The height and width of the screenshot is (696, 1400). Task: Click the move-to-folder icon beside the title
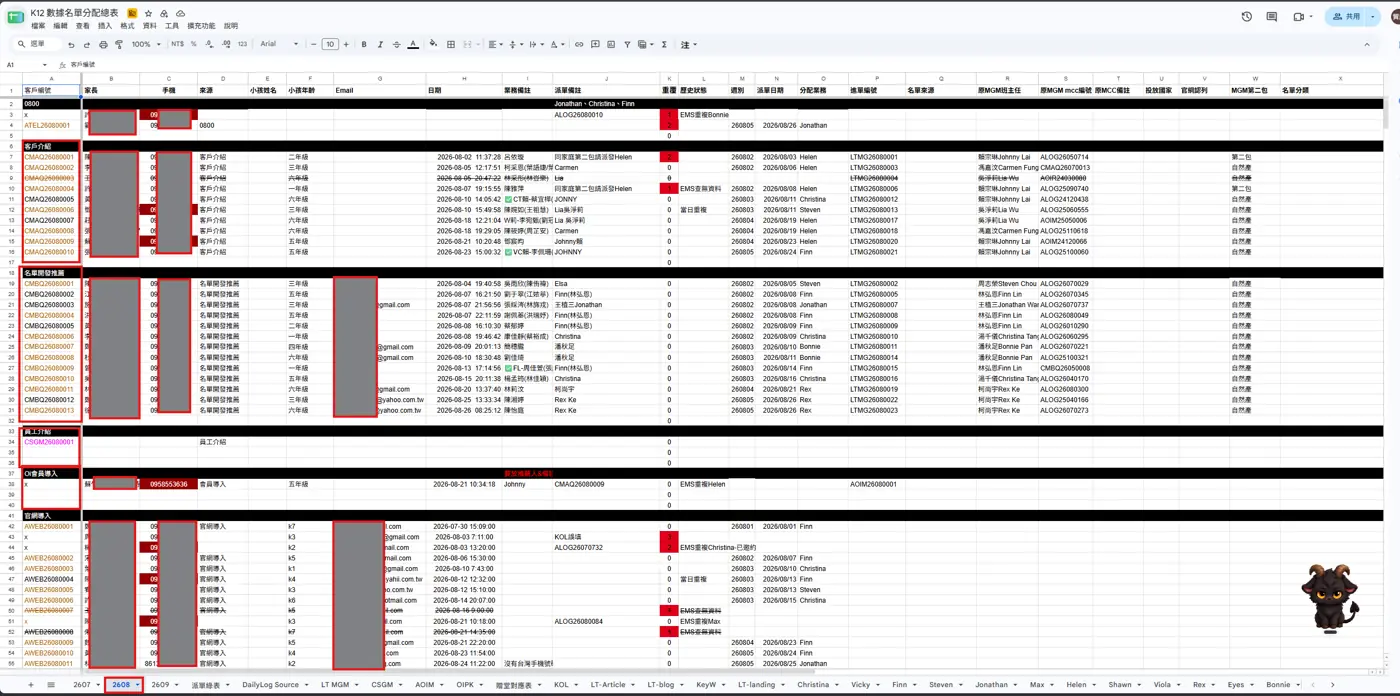[164, 13]
